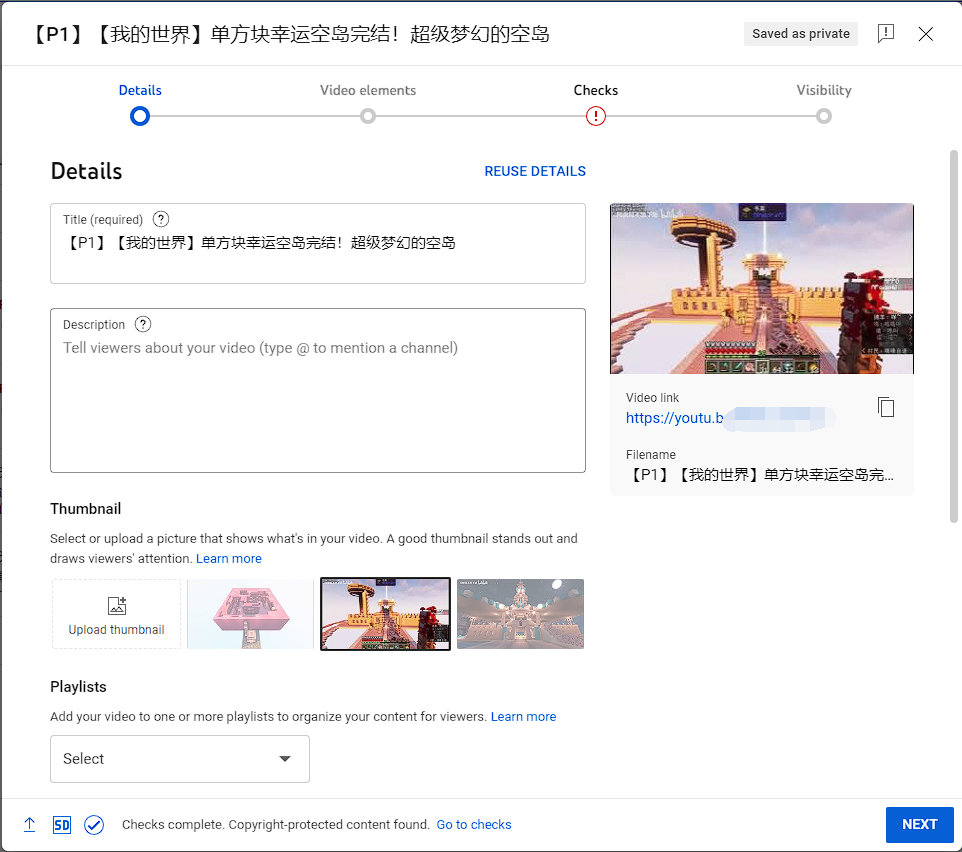Screen dimensions: 962x852
Task: Open the Playlists Select dropdown
Action: (180, 759)
